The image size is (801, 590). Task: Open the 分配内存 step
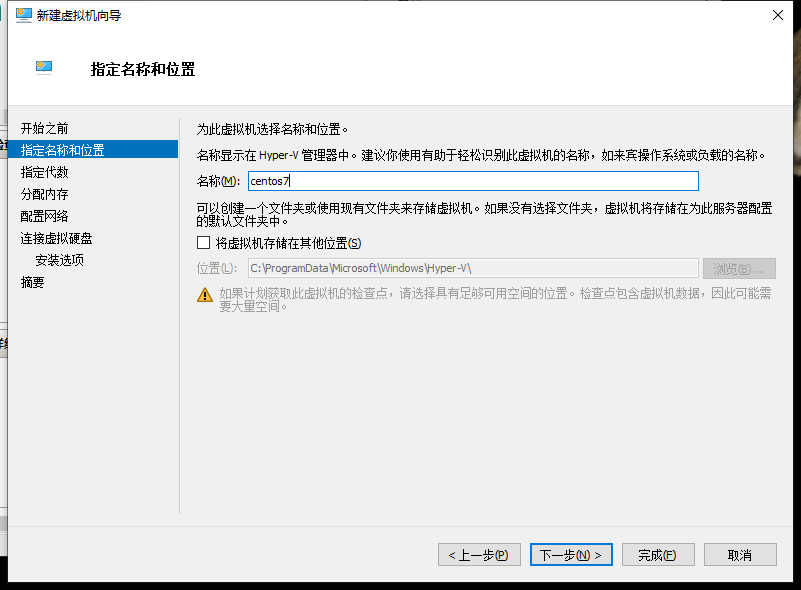pos(44,194)
